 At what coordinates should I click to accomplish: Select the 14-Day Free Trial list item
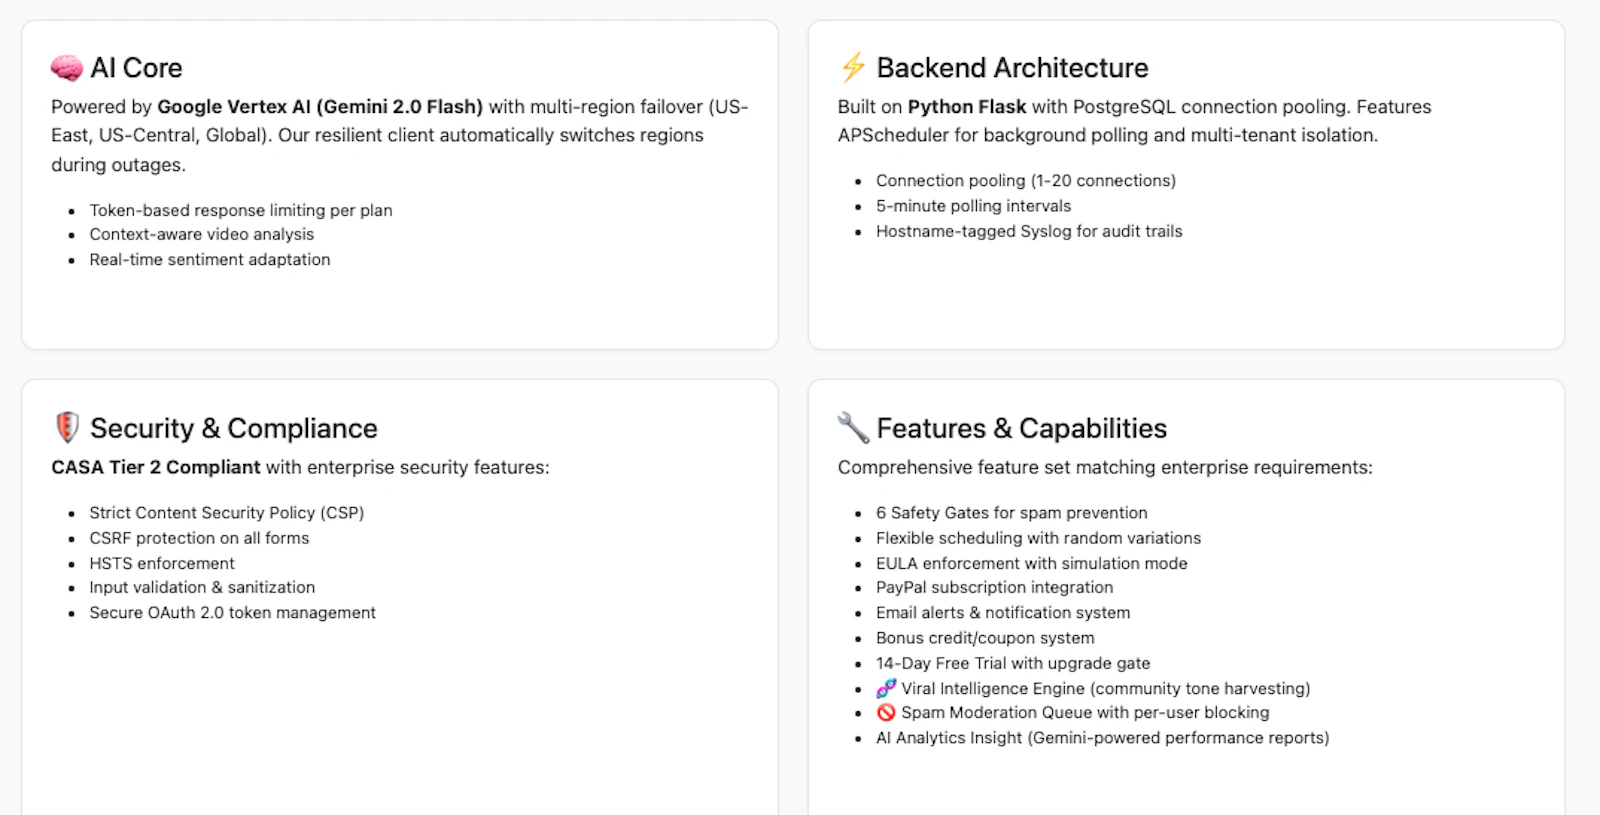tap(1013, 663)
